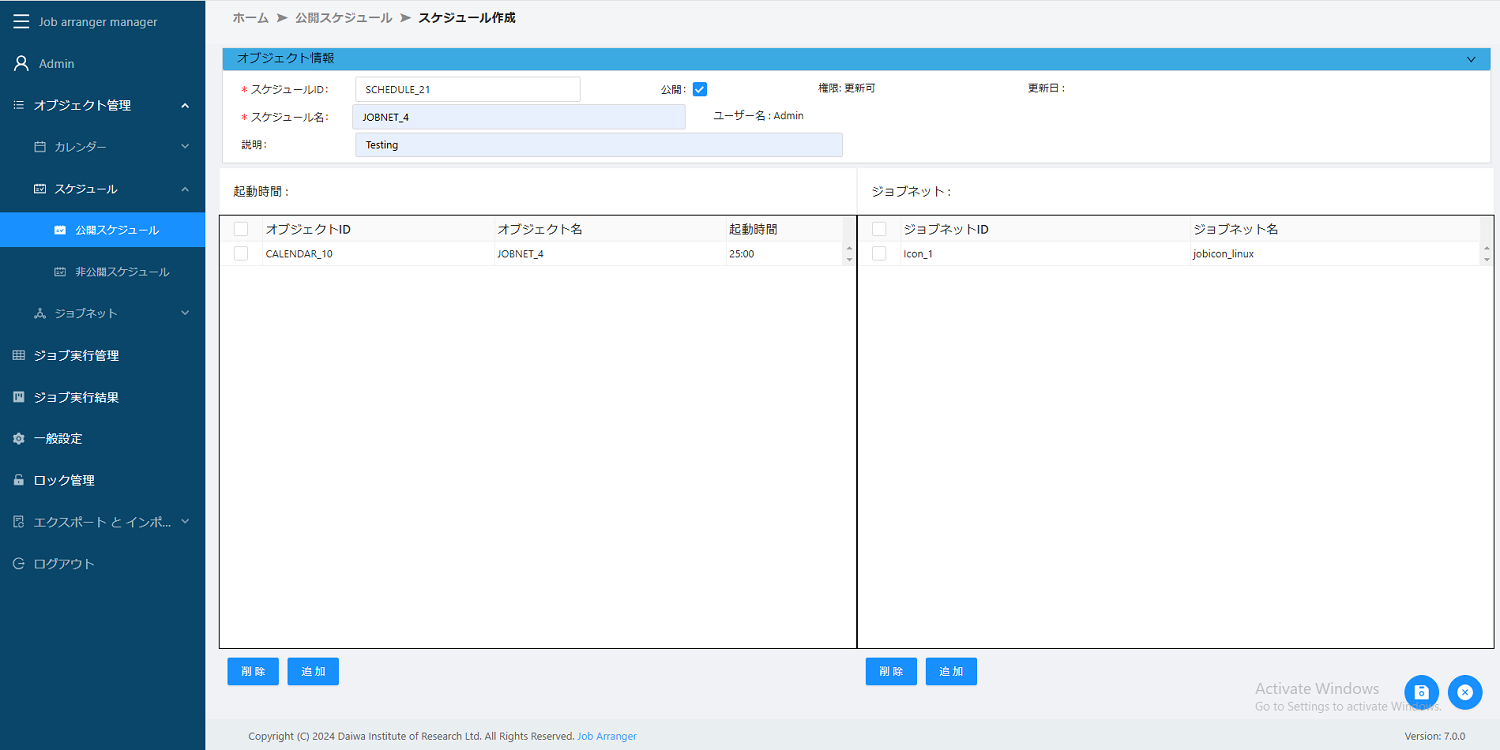
Task: Select the ジョブ実行管理 grid icon
Action: 17,355
